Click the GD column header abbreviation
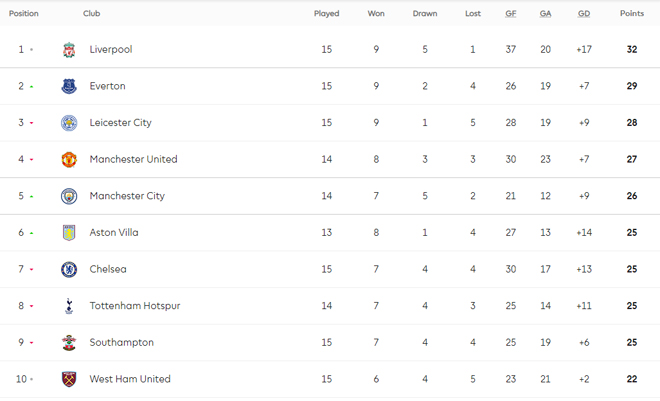Viewport: 660px width, 401px height. click(584, 13)
